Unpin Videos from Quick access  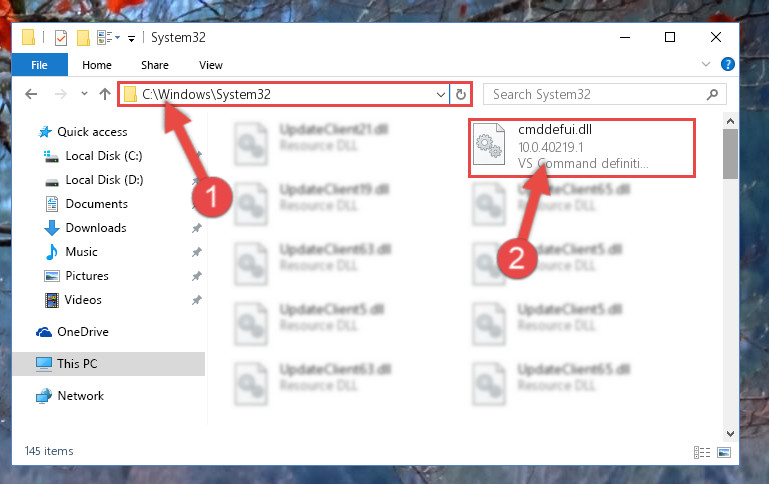tap(197, 300)
